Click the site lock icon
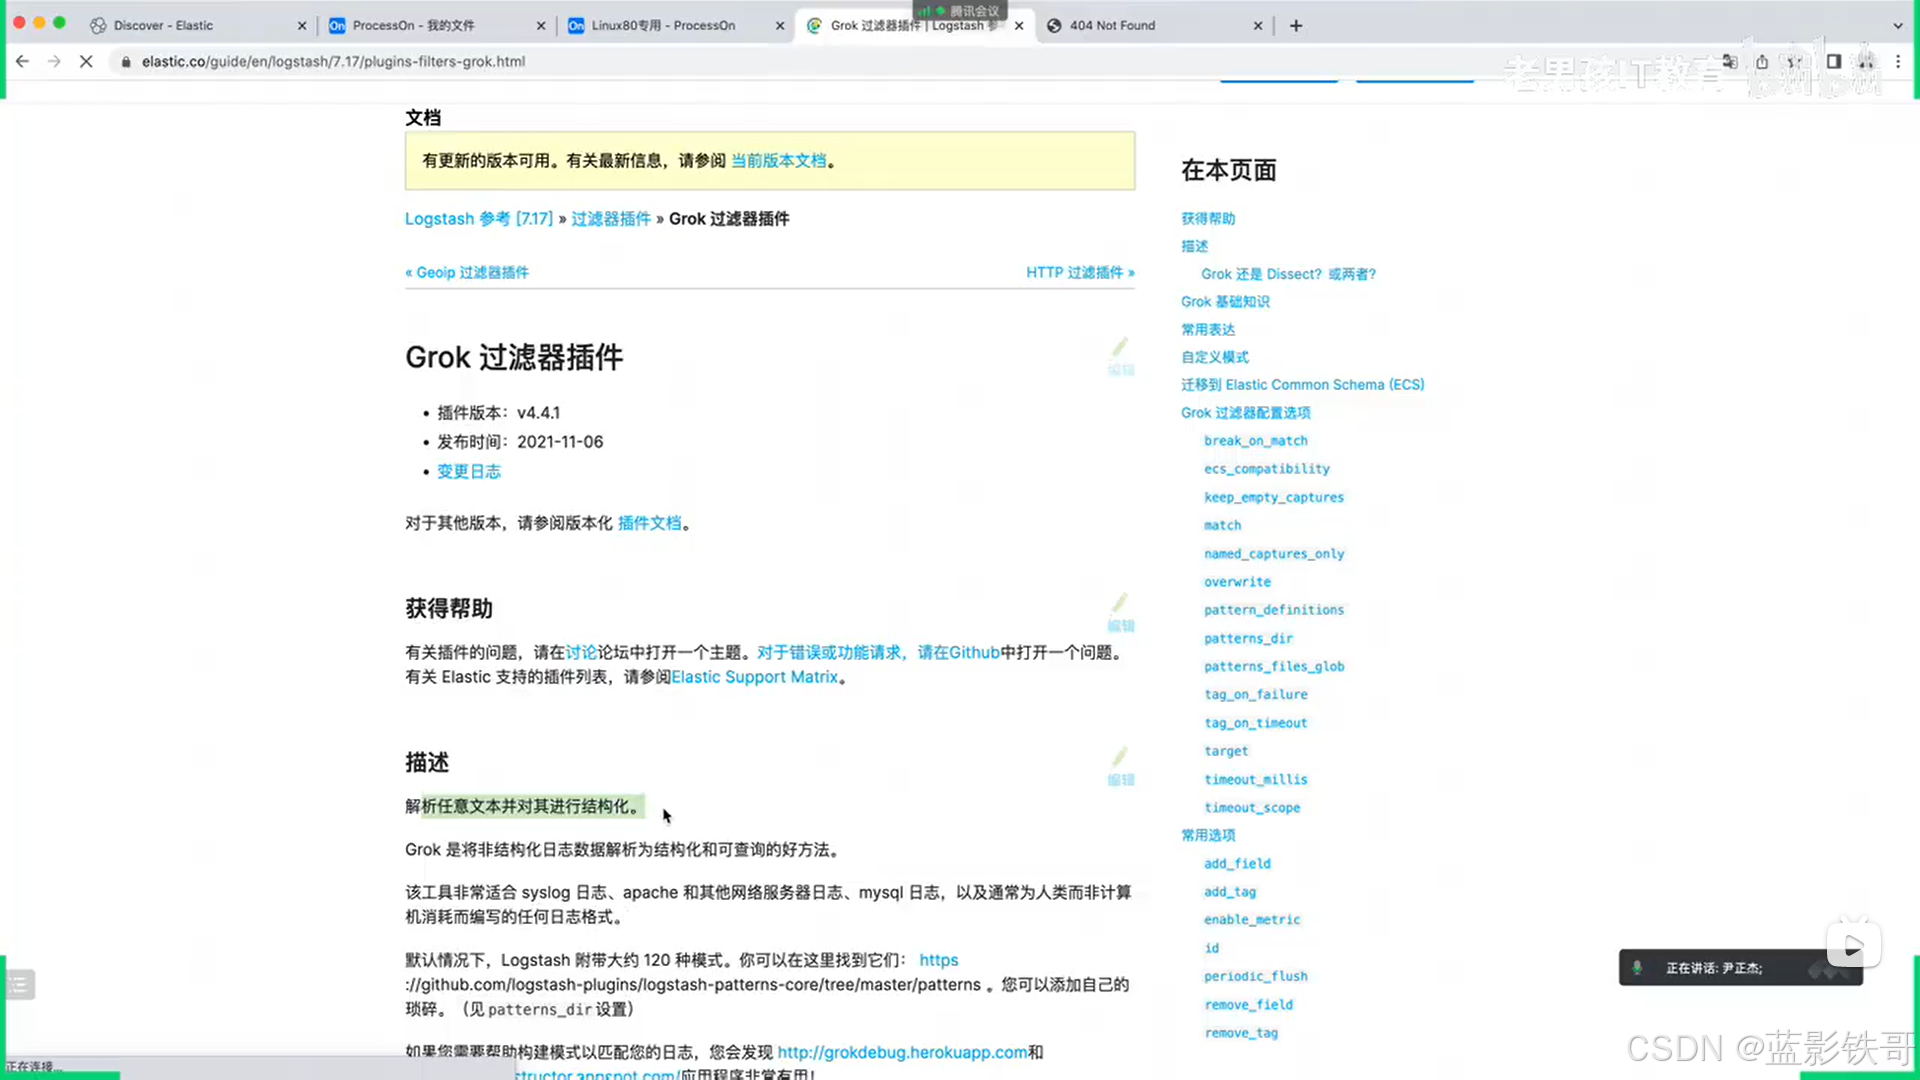Screen dimensions: 1920x1080 click(126, 61)
